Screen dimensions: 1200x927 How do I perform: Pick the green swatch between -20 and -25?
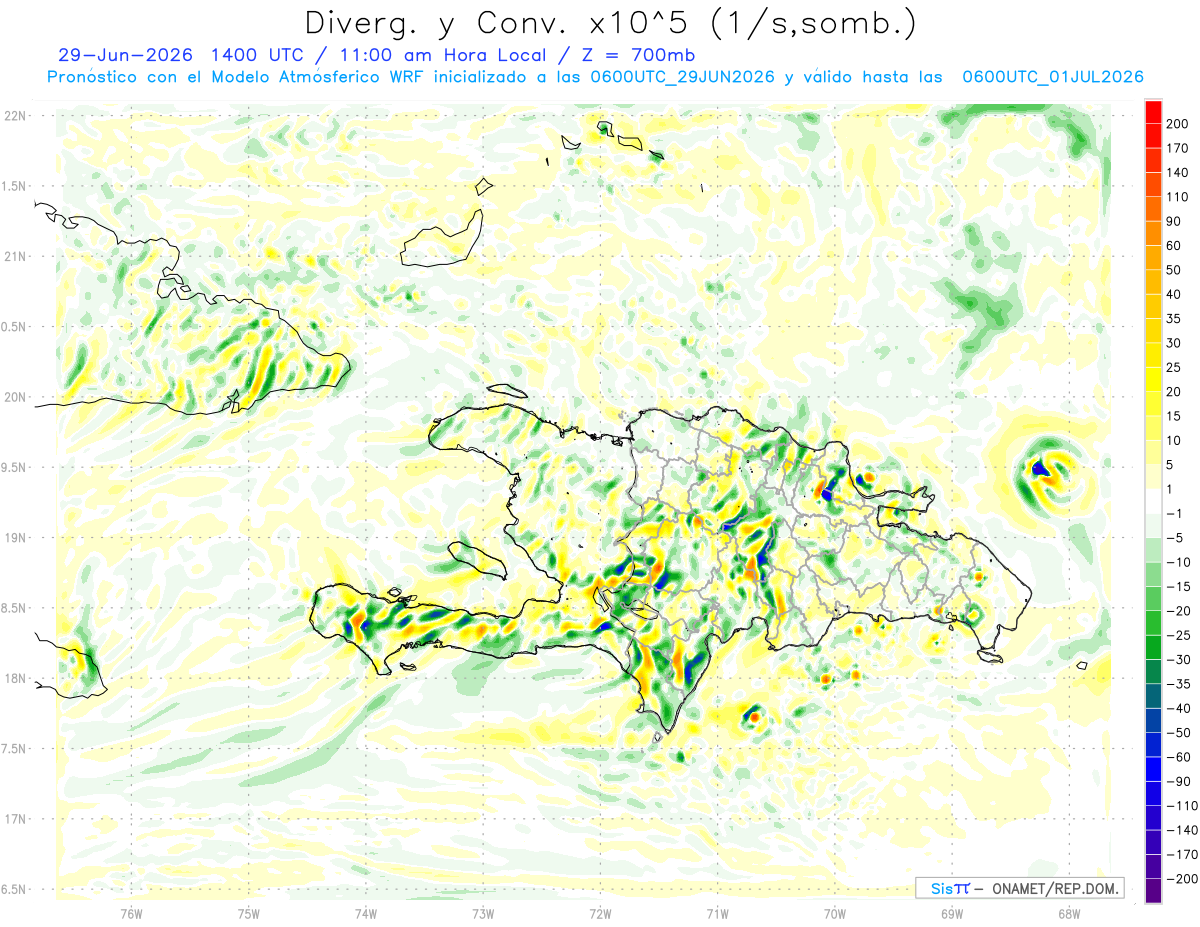click(x=1154, y=624)
